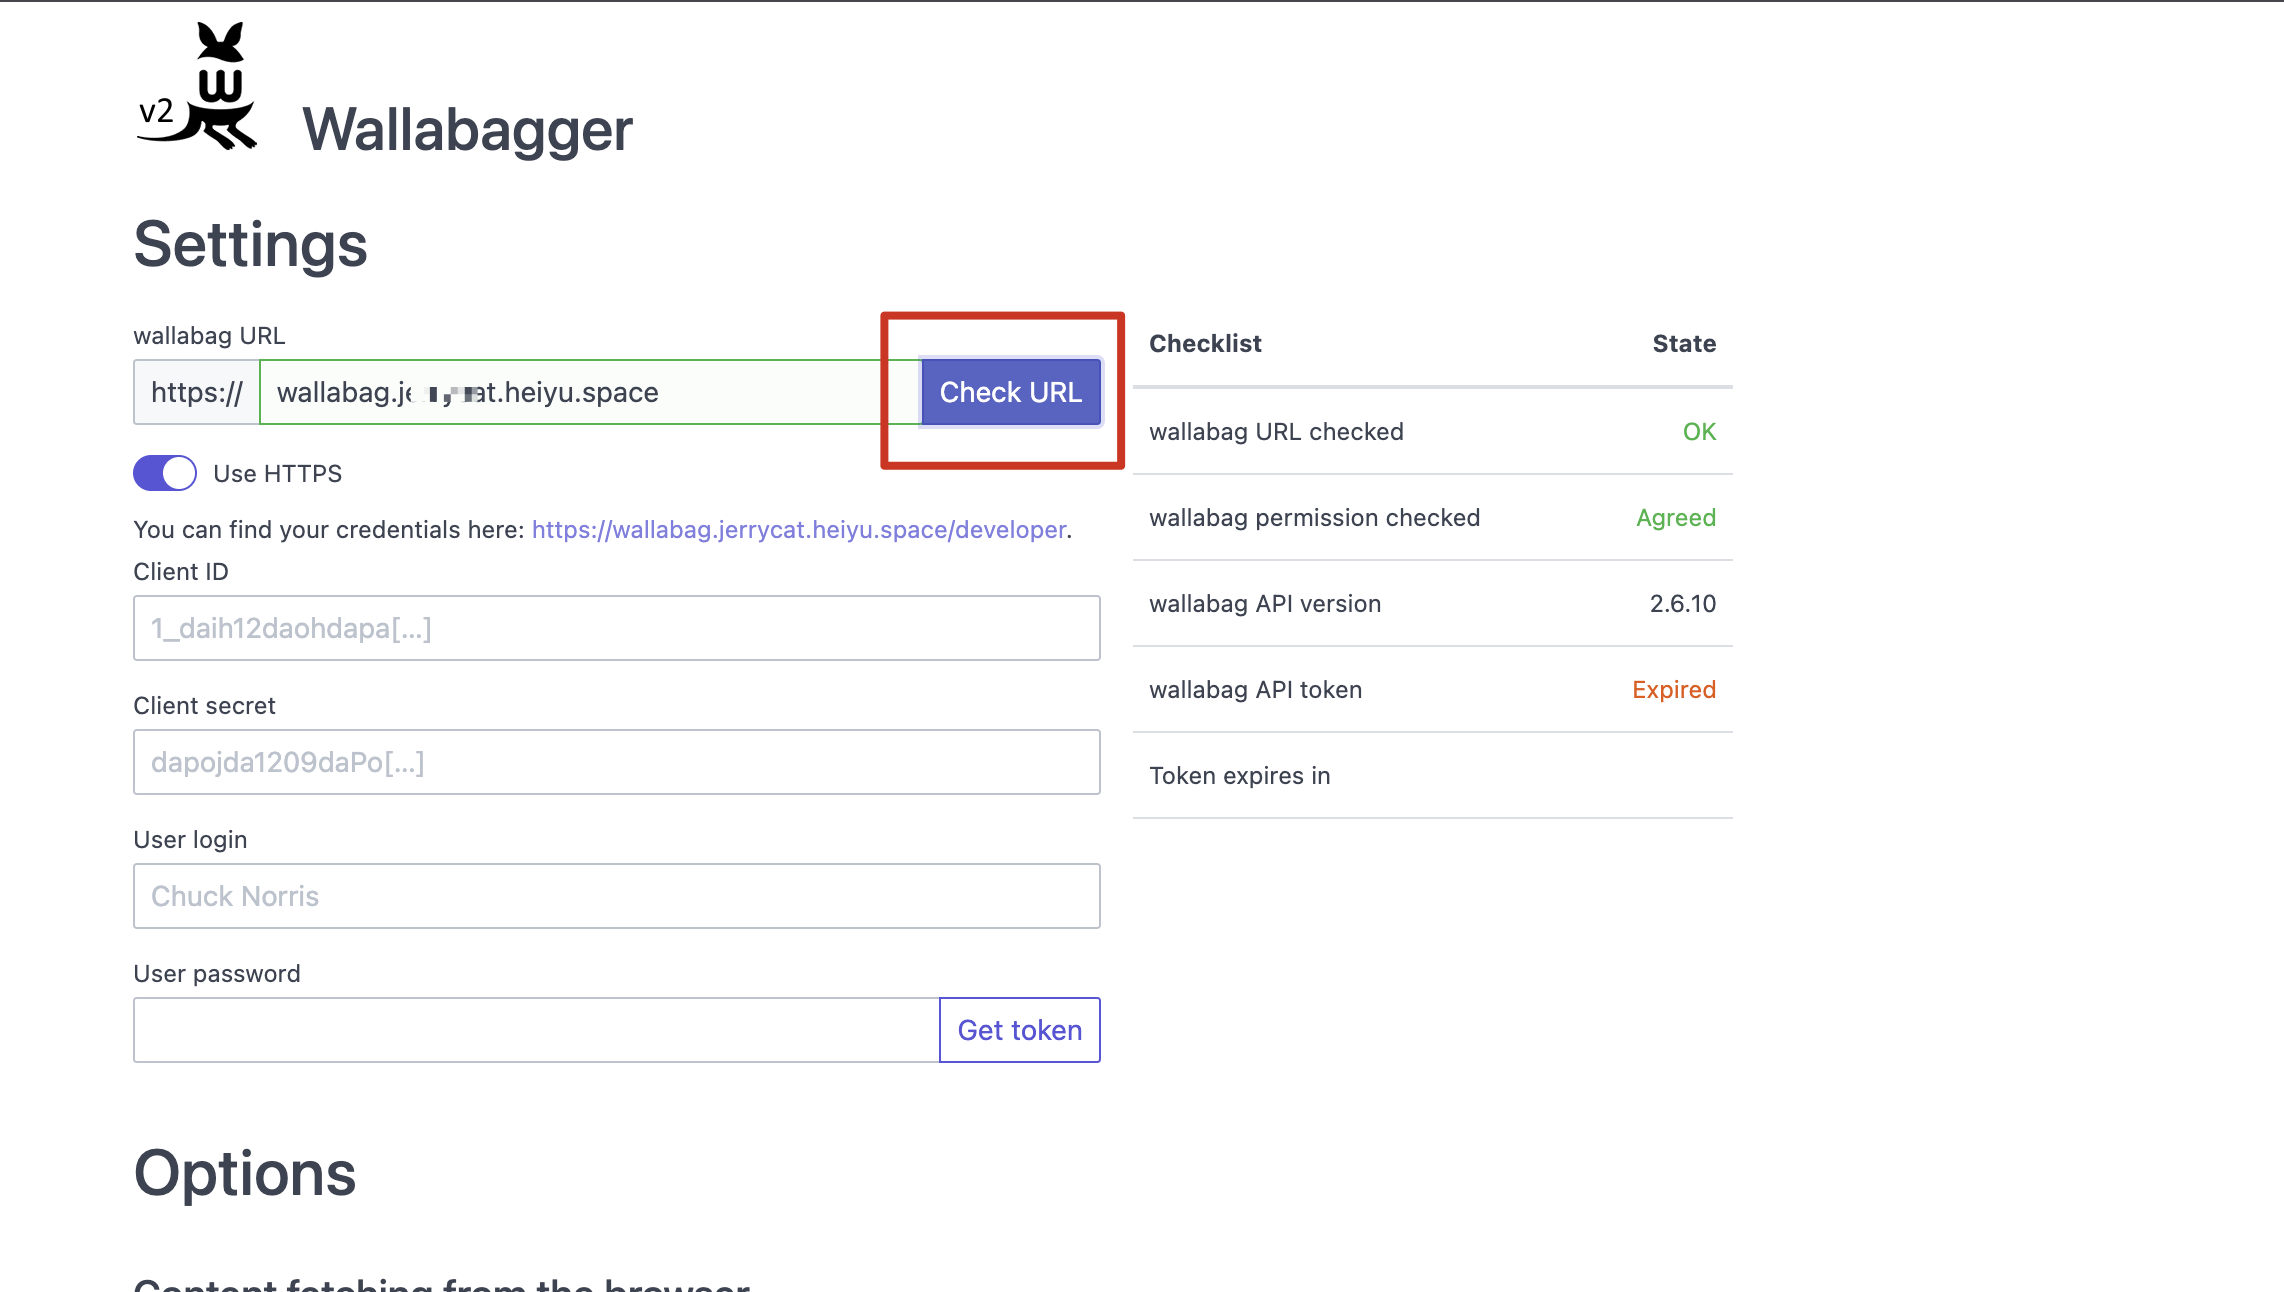This screenshot has width=2284, height=1292.
Task: Click the 2.6.10 API version value
Action: (x=1683, y=604)
